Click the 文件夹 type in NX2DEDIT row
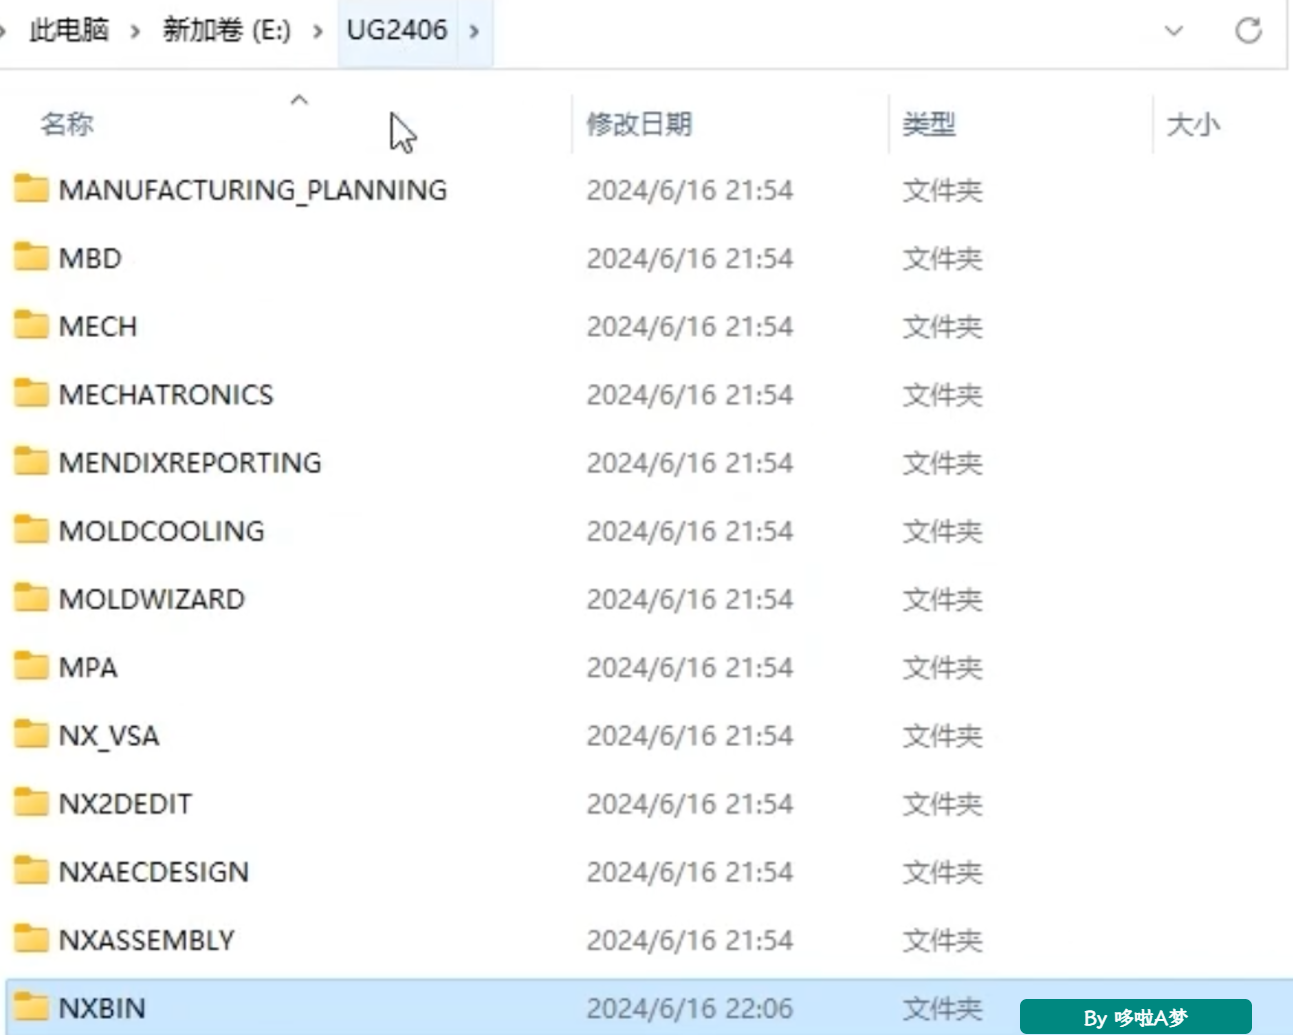Image resolution: width=1293 pixels, height=1035 pixels. click(x=942, y=803)
